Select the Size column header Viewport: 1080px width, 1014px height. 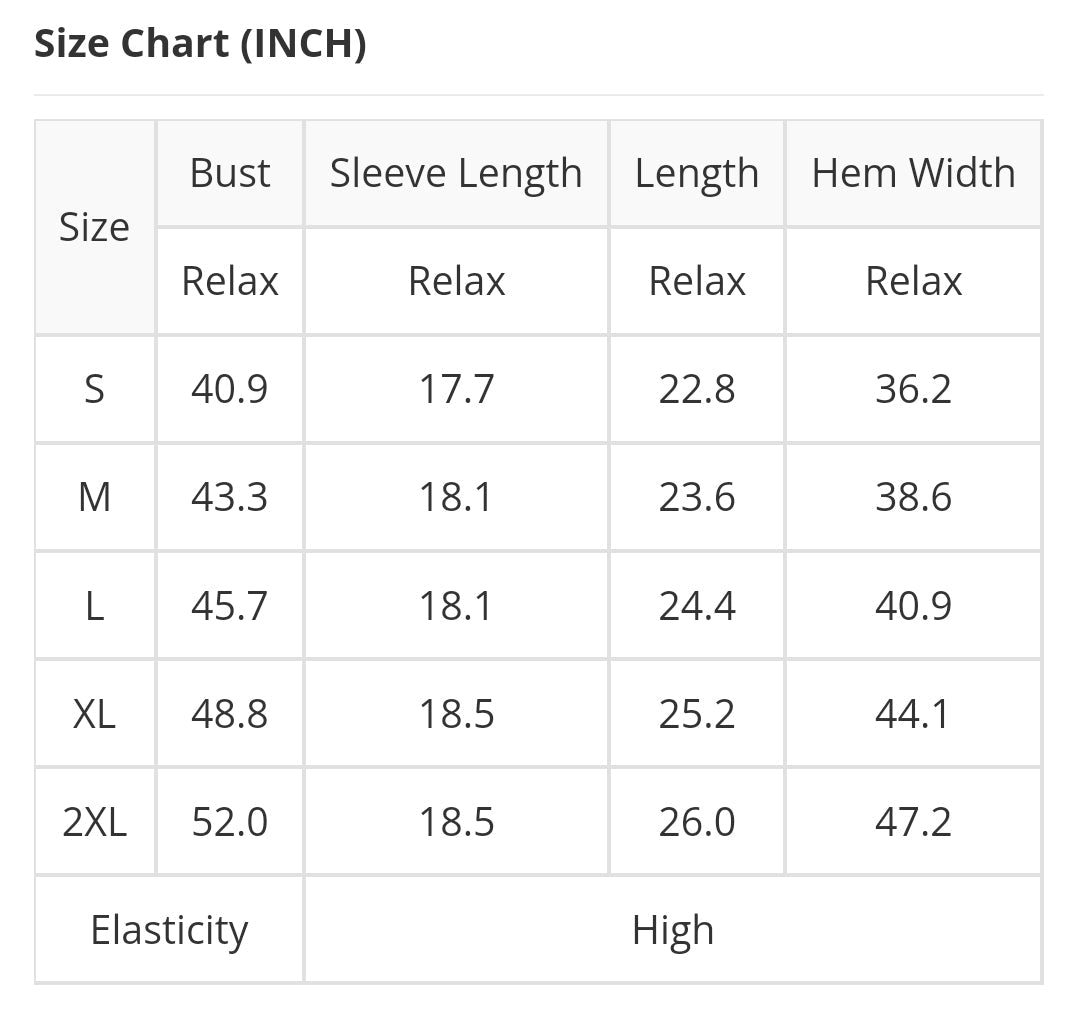click(94, 227)
